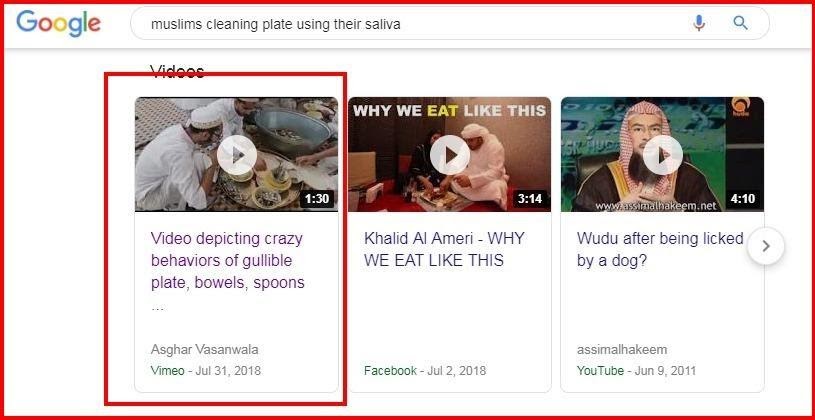Click the assimalhakeem channel name
815x420 pixels.
click(622, 349)
